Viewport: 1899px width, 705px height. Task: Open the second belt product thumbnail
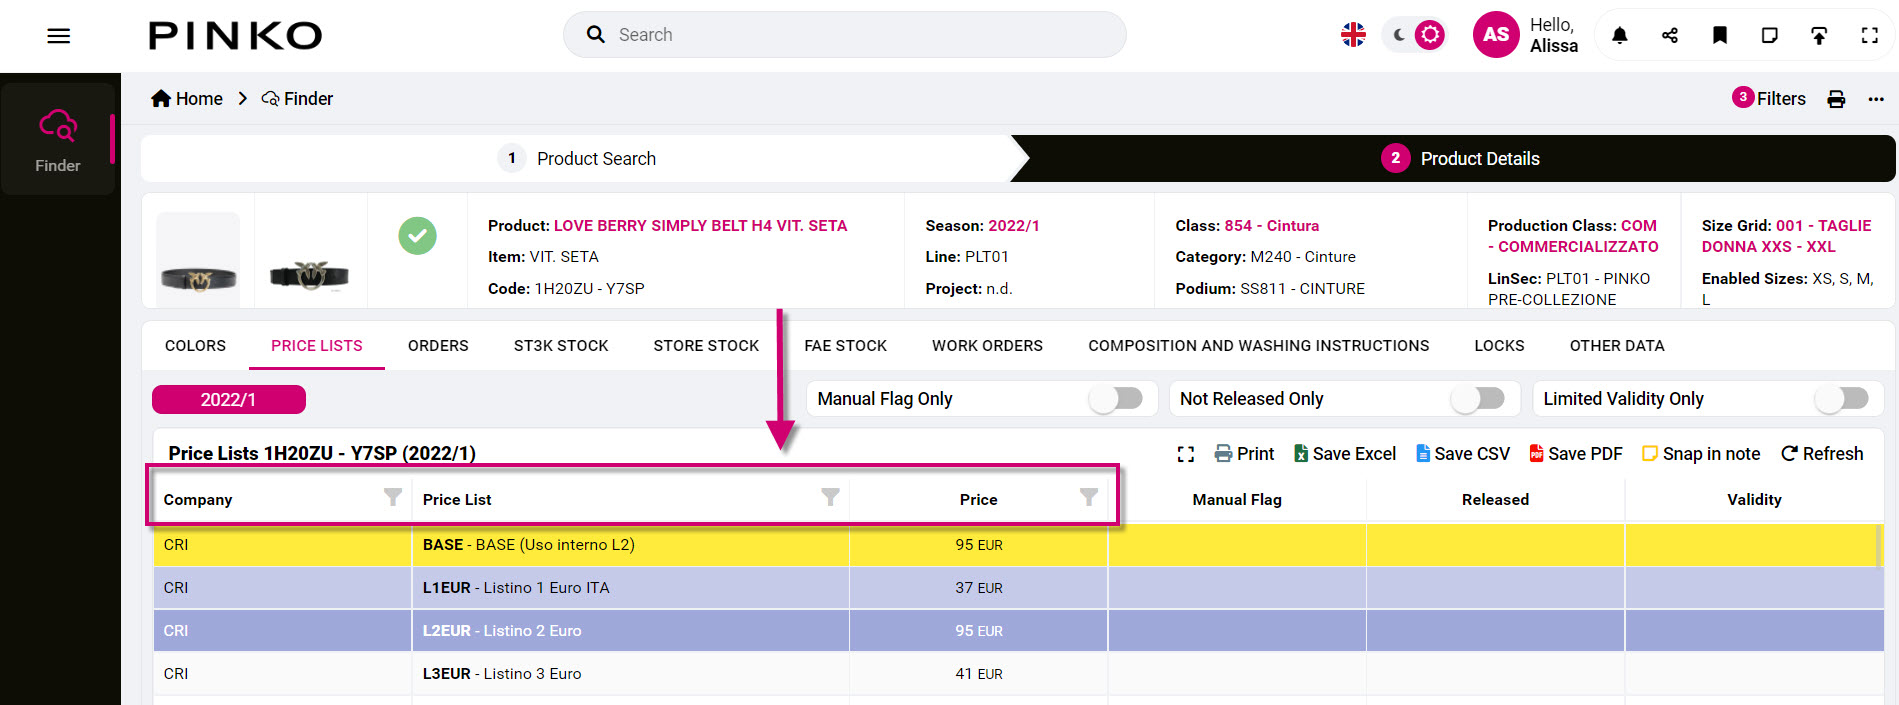pyautogui.click(x=310, y=273)
